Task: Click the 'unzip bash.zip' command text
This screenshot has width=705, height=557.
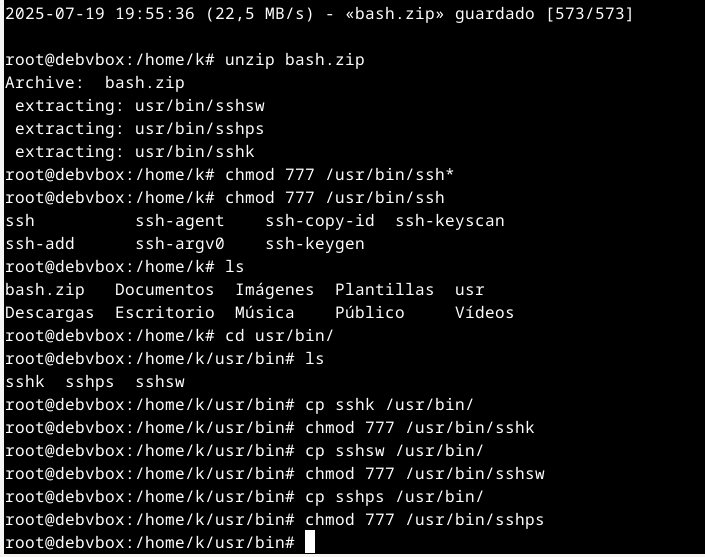Action: pos(294,60)
